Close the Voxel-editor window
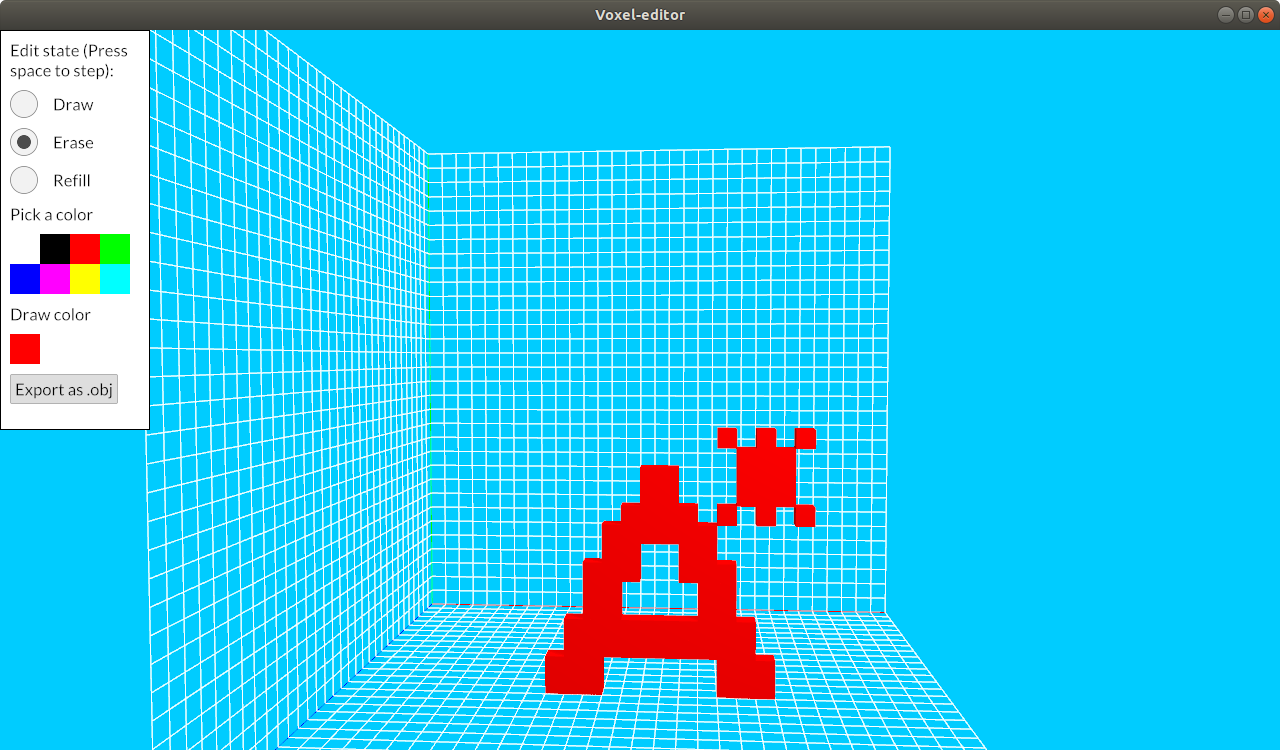Viewport: 1280px width, 750px height. click(1266, 14)
